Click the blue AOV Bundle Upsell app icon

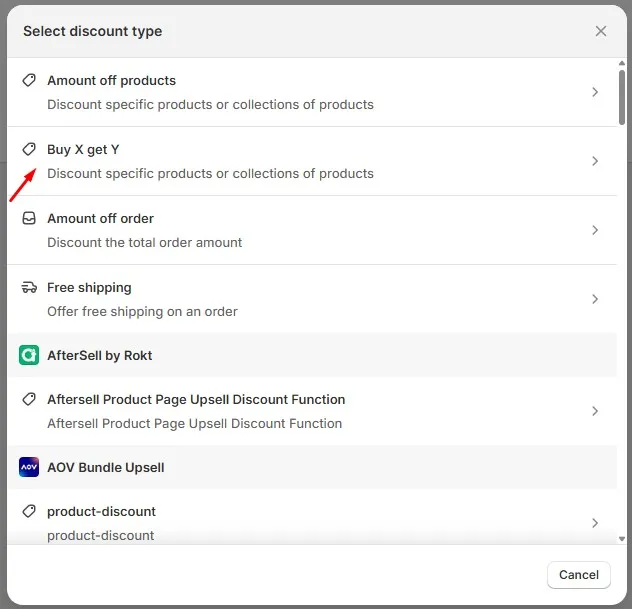29,467
